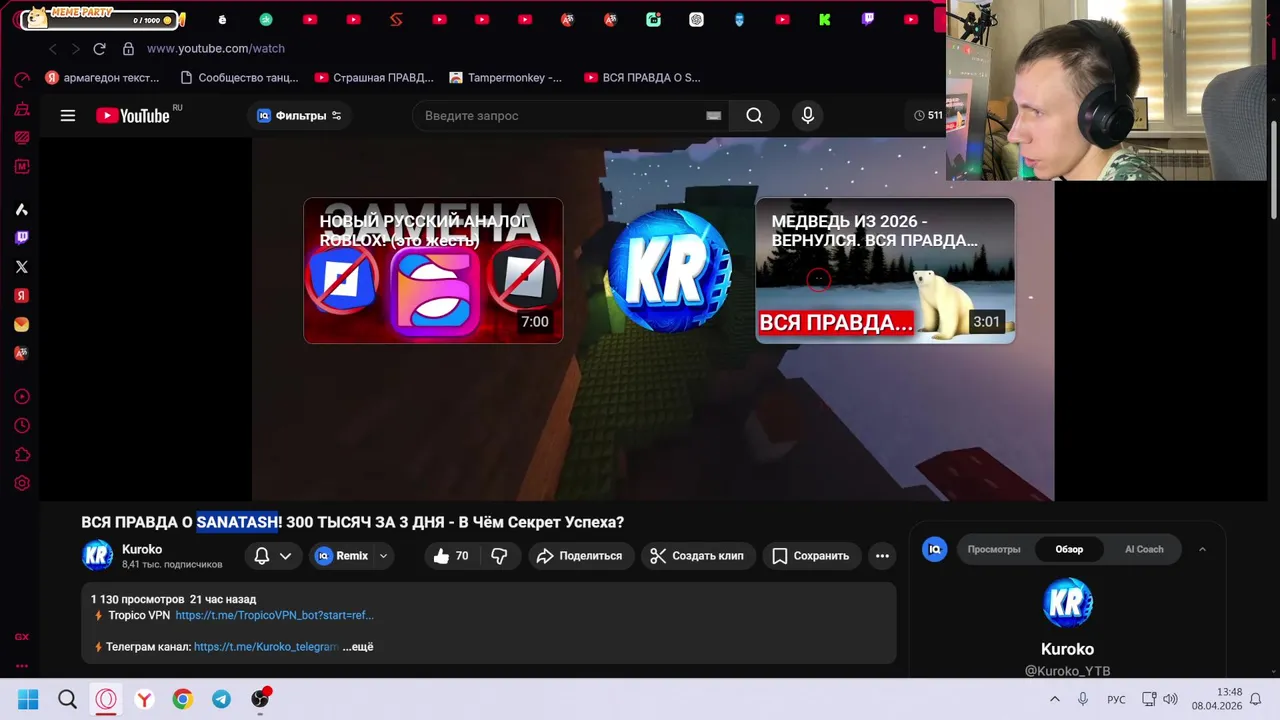Open the notification bell dropdown for Kuroko
The height and width of the screenshot is (720, 1280).
pos(272,556)
